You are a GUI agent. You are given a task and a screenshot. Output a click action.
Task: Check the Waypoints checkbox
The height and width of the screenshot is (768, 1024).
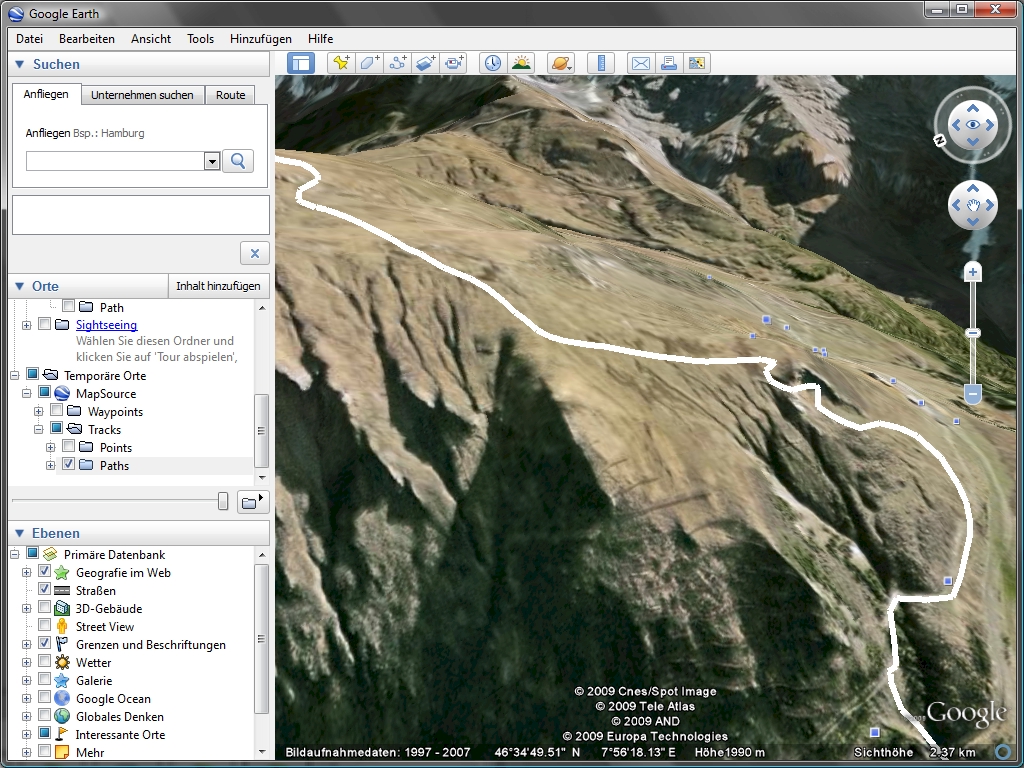[x=57, y=410]
